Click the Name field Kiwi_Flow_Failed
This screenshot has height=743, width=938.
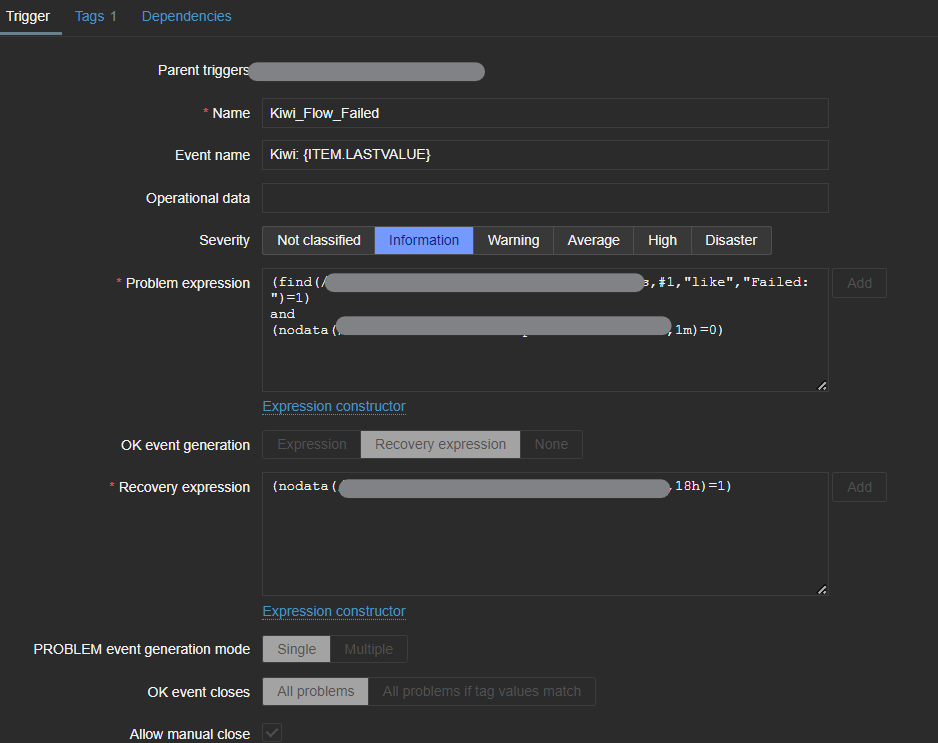pos(545,113)
